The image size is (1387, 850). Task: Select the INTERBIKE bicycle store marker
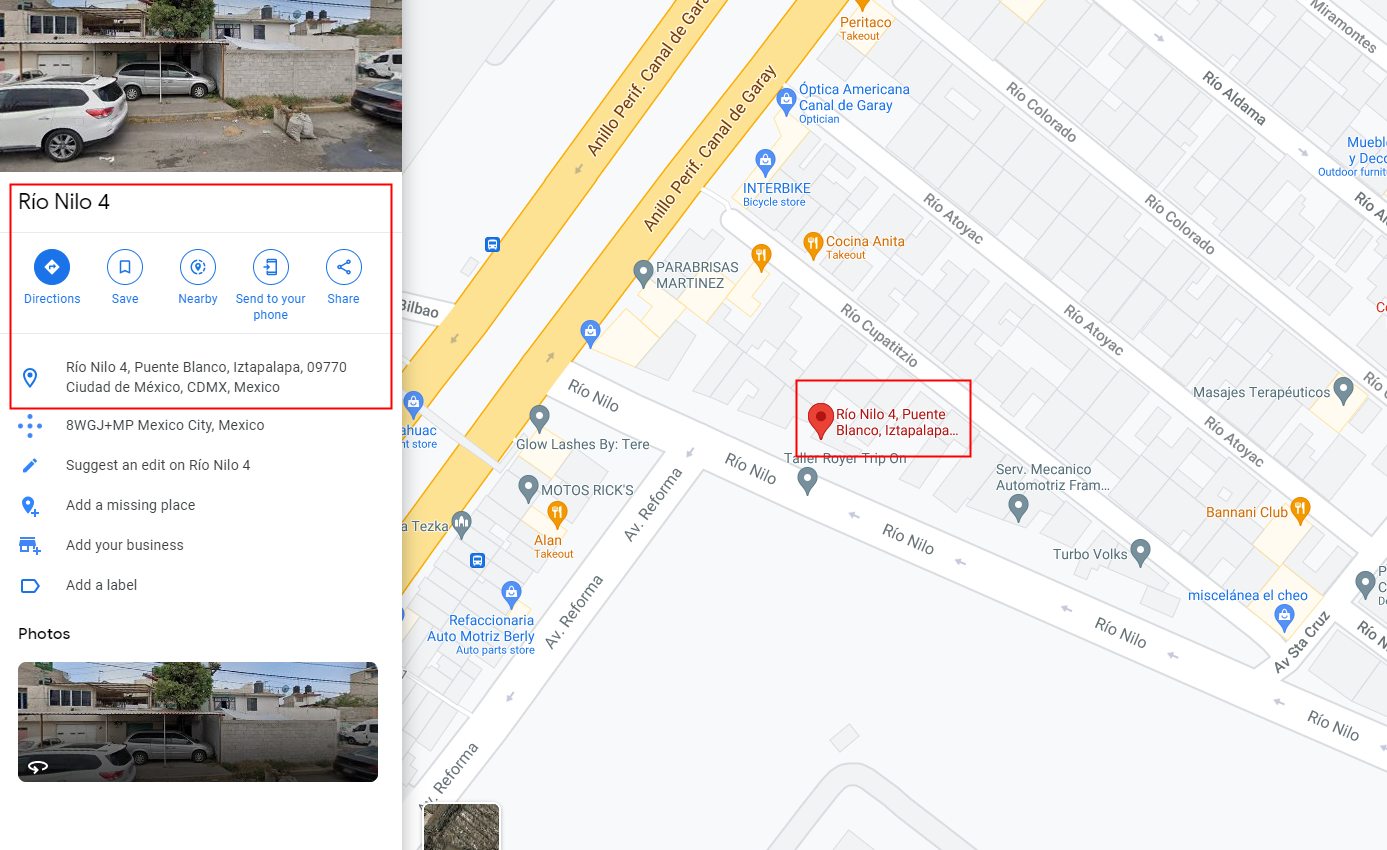765,160
